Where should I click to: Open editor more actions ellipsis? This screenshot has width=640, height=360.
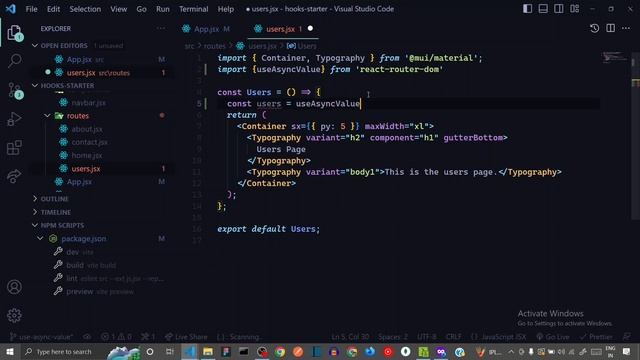(x=626, y=28)
